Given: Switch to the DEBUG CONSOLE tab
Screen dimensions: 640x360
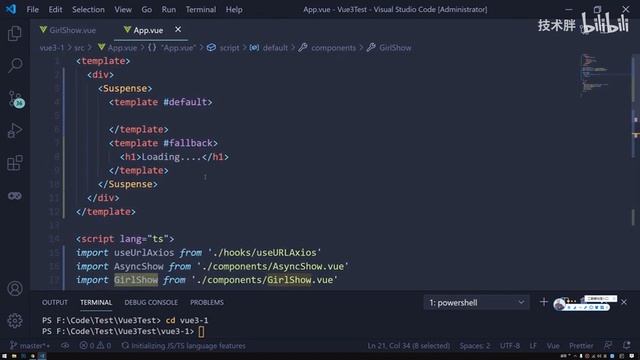Looking at the screenshot, I should tap(151, 302).
